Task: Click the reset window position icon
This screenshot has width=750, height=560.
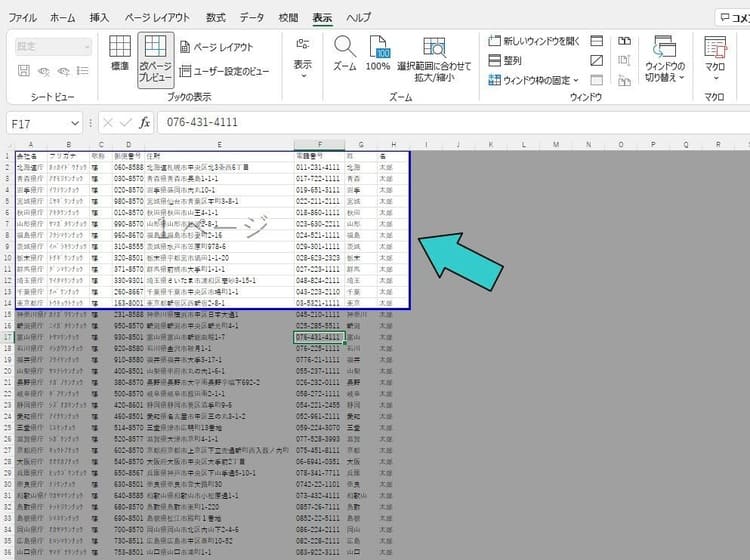Action: pos(624,80)
